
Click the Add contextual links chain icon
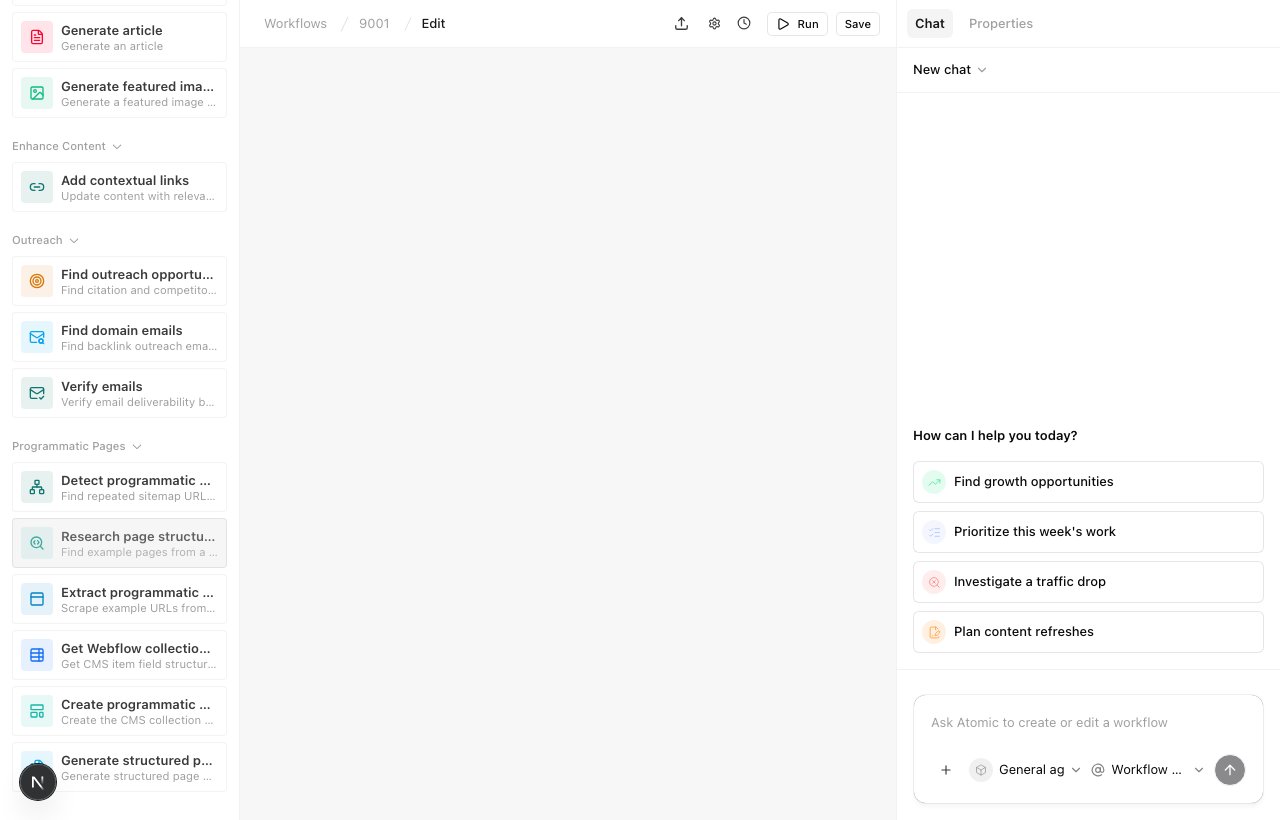click(37, 187)
